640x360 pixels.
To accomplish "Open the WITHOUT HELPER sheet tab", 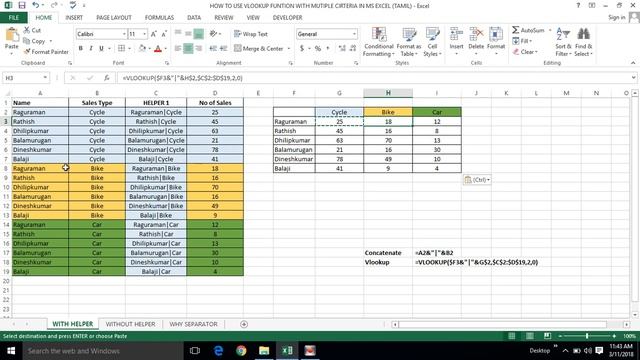I will click(130, 324).
